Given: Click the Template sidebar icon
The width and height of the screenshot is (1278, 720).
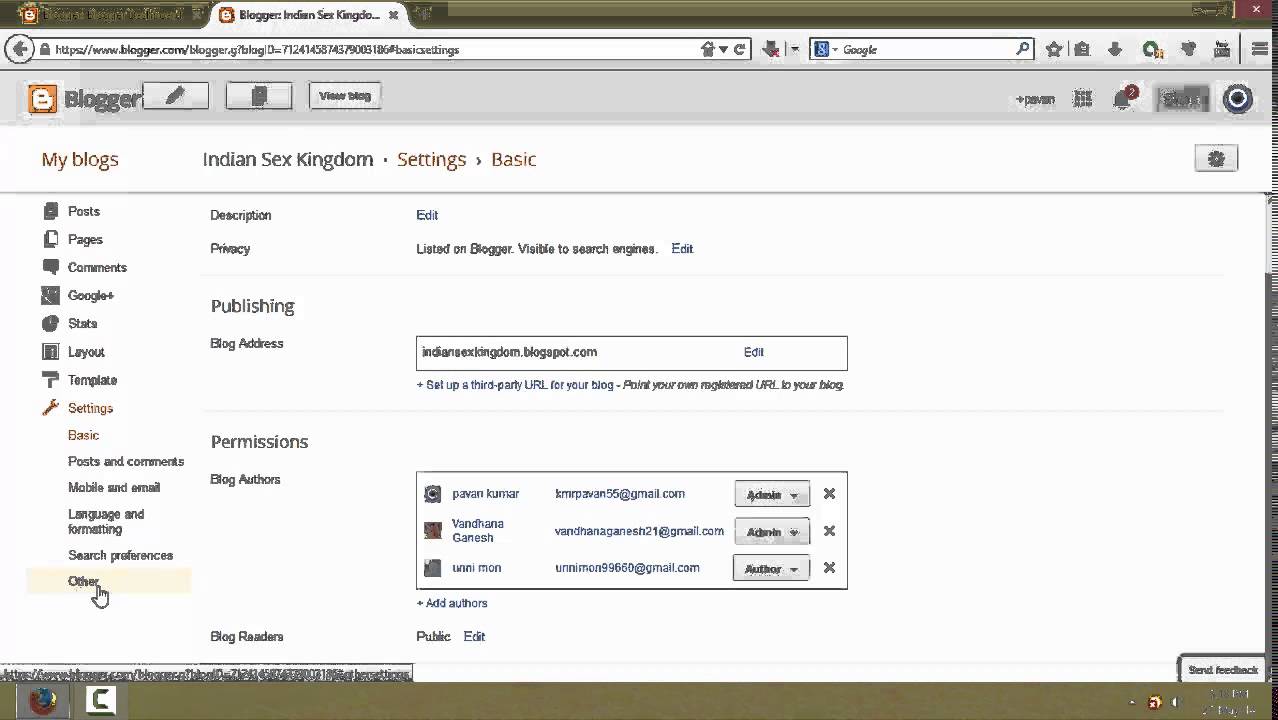Looking at the screenshot, I should point(51,379).
